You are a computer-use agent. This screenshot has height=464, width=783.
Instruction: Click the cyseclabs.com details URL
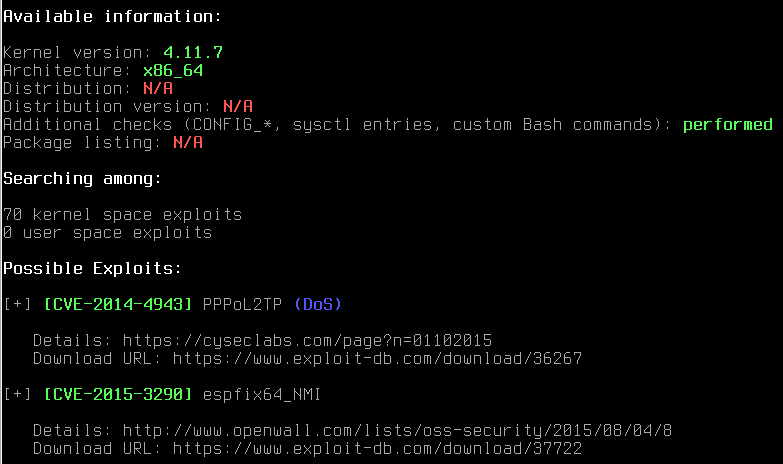point(307,341)
